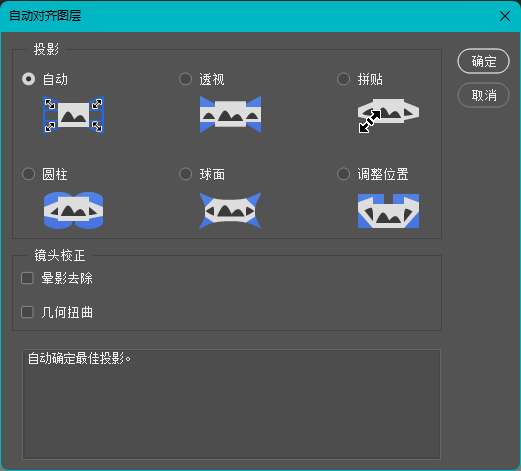The width and height of the screenshot is (521, 471).
Task: Click the 取消 cancel button
Action: pyautogui.click(x=483, y=95)
